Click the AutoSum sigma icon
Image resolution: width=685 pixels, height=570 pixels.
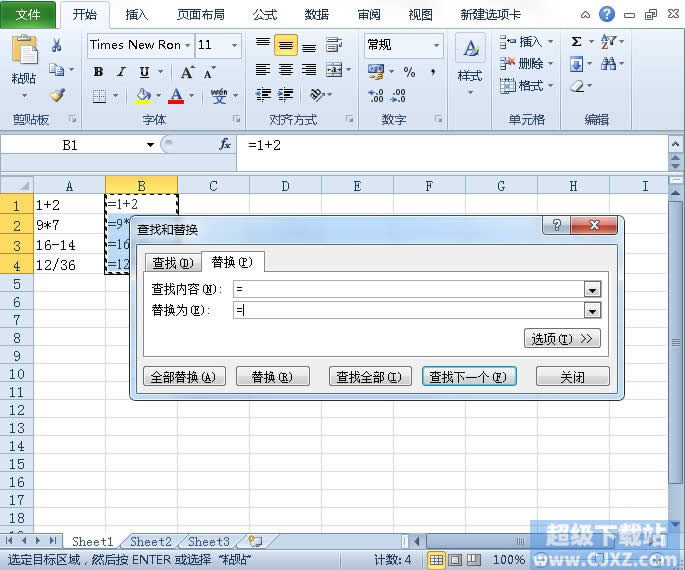pyautogui.click(x=576, y=42)
